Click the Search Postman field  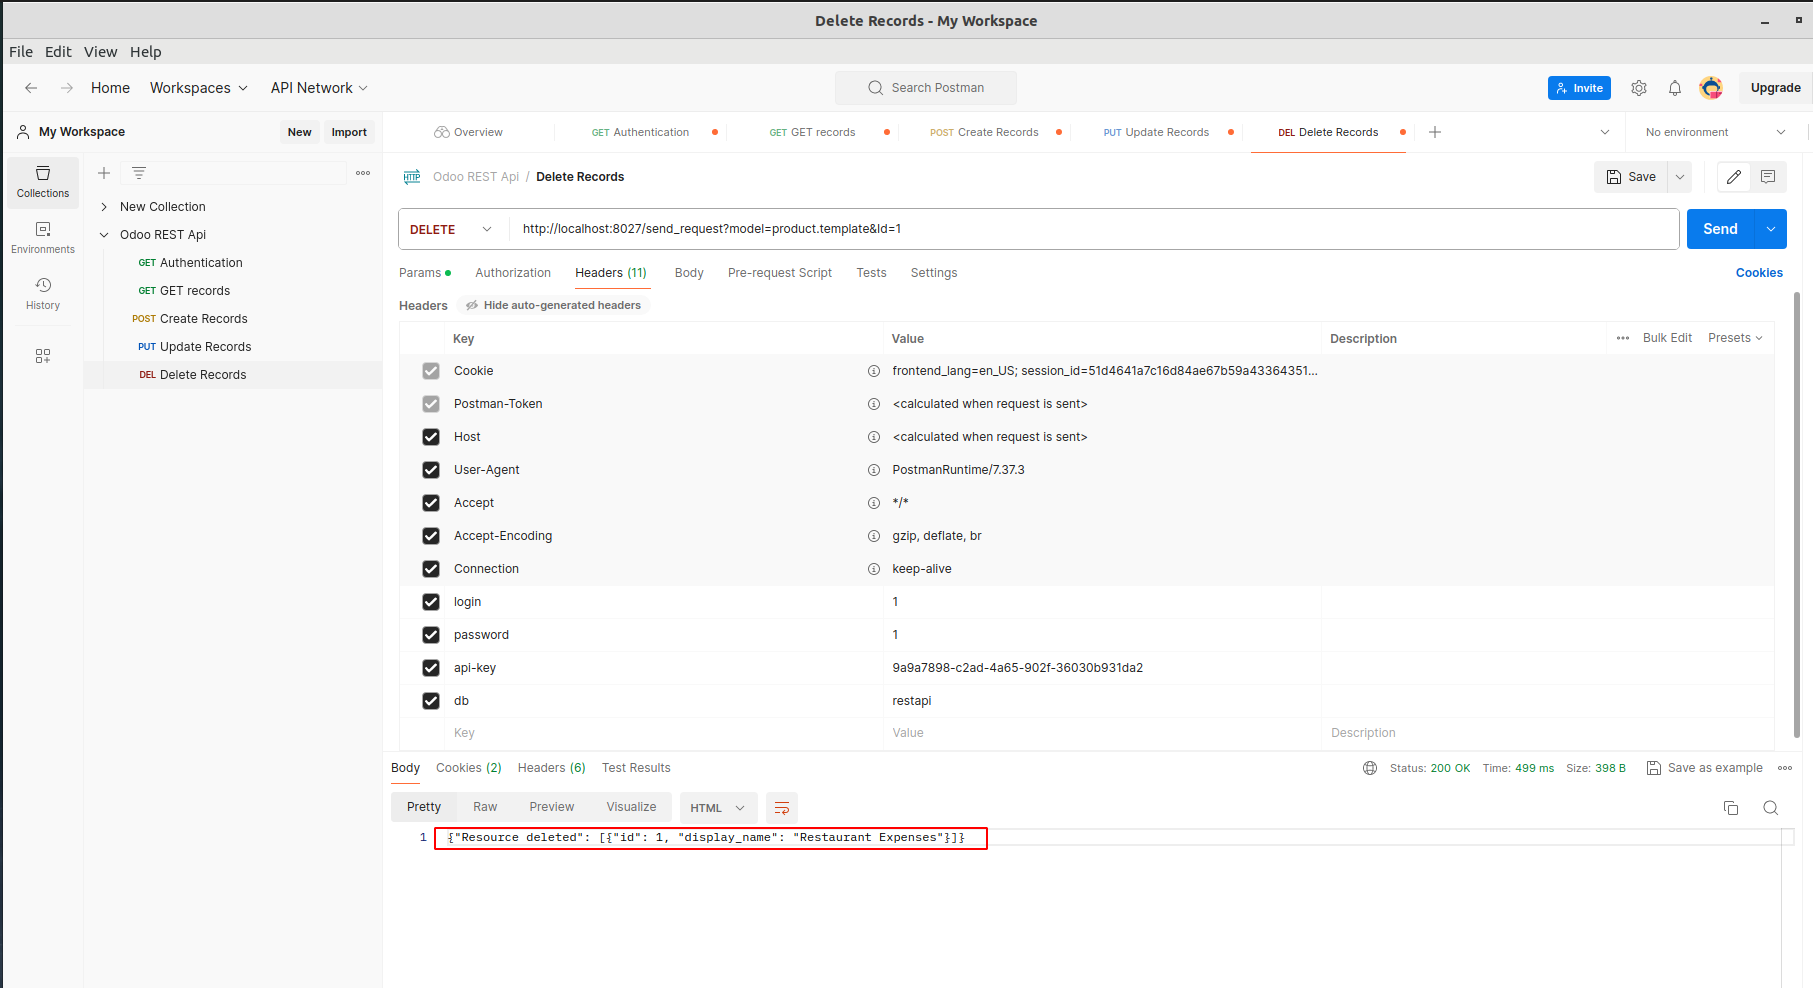[x=926, y=88]
